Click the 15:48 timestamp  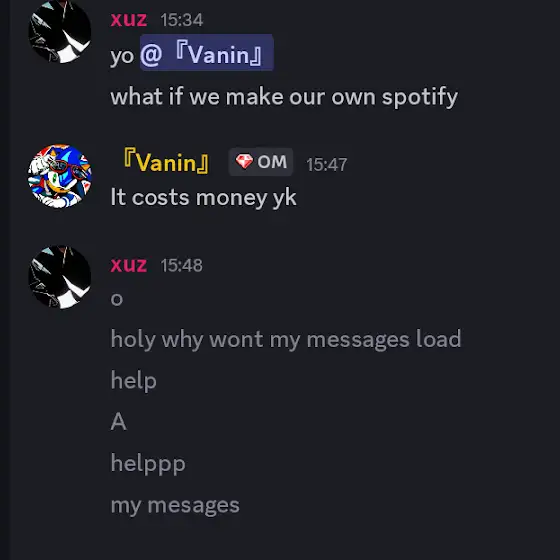pos(181,265)
